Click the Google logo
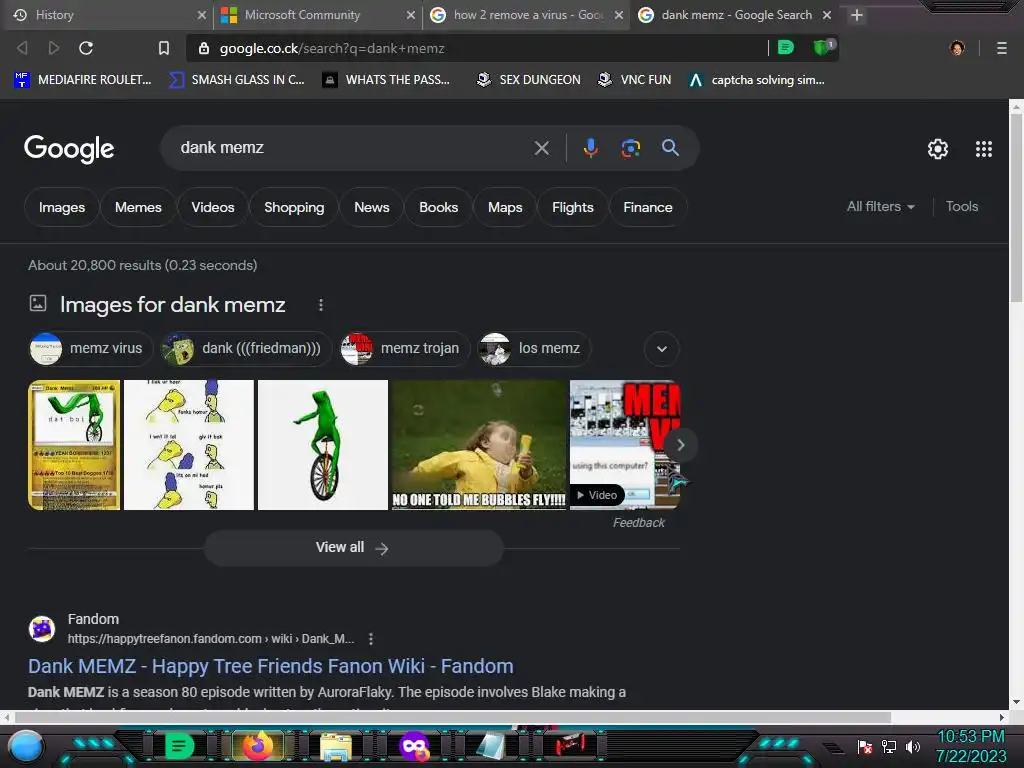The height and width of the screenshot is (768, 1024). click(x=69, y=149)
